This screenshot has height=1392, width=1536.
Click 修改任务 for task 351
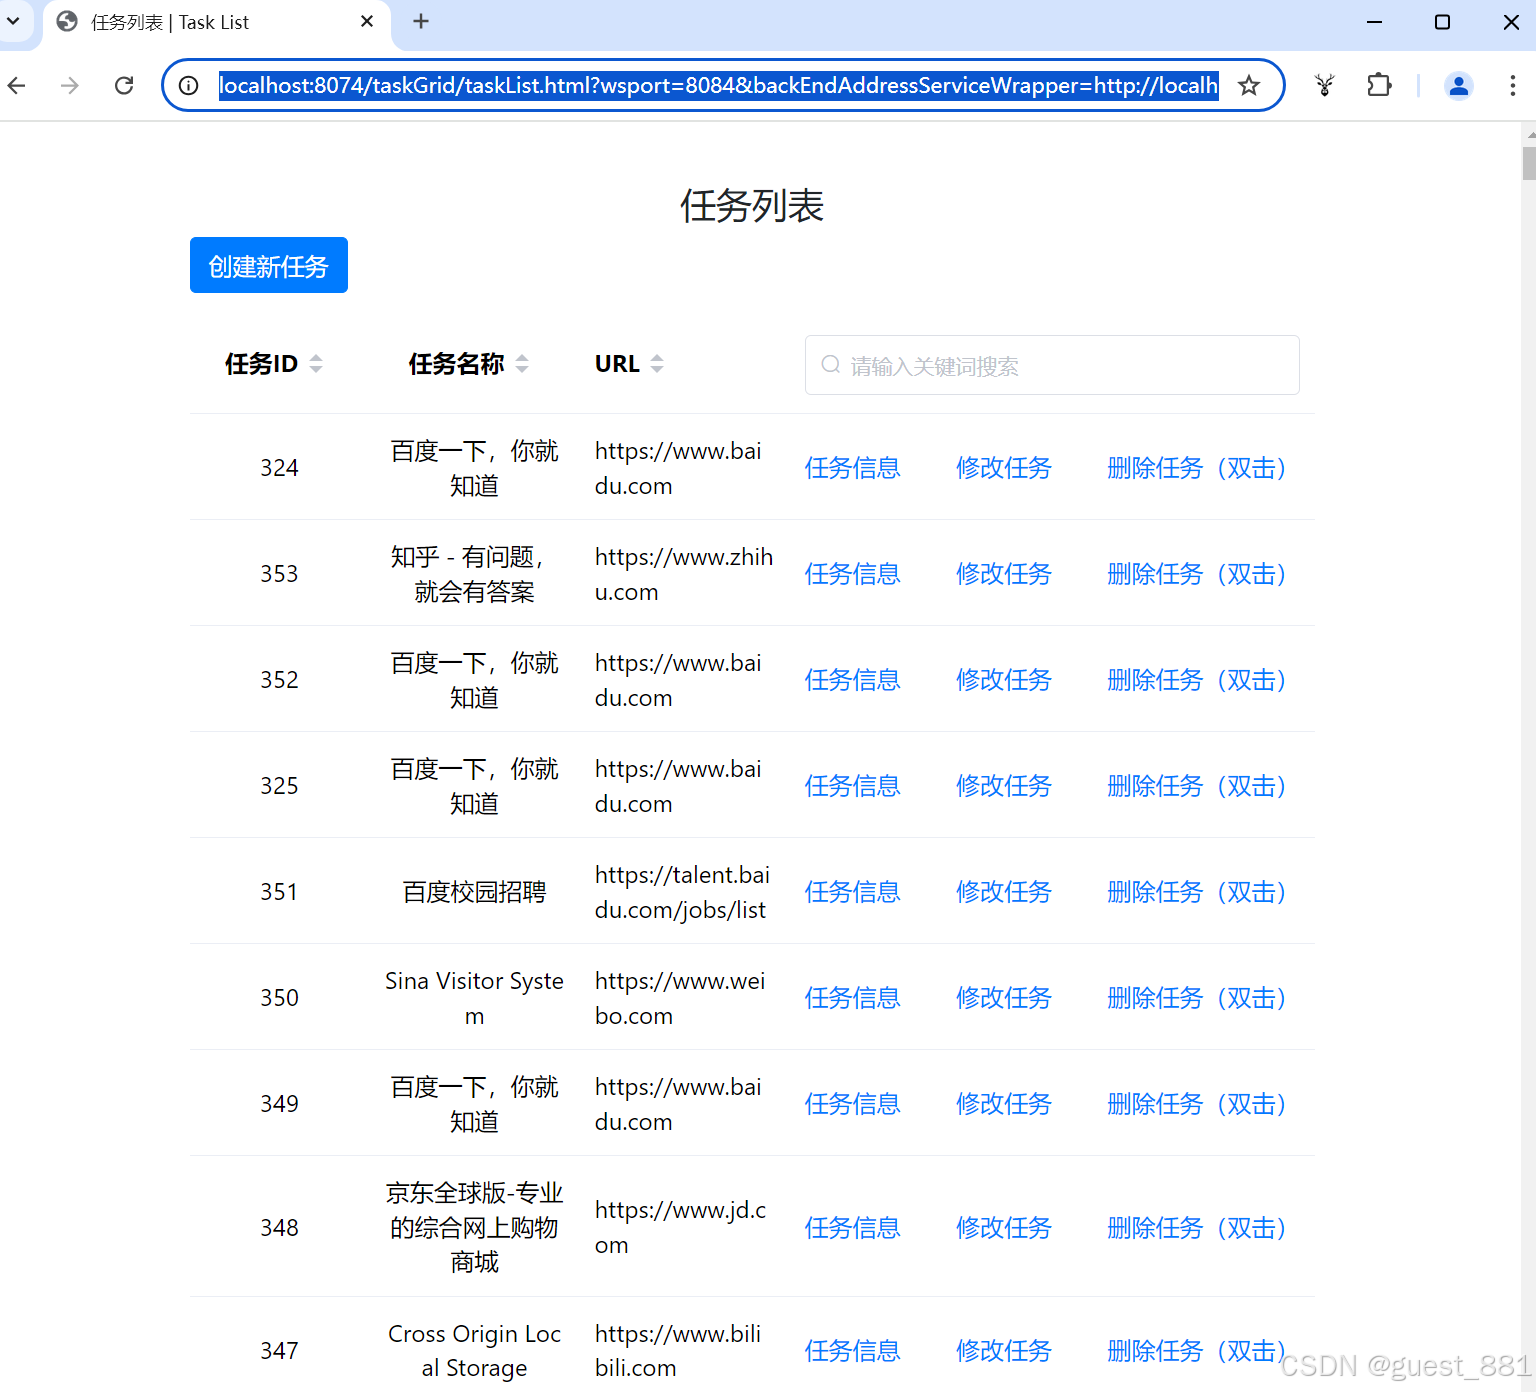click(x=1004, y=892)
